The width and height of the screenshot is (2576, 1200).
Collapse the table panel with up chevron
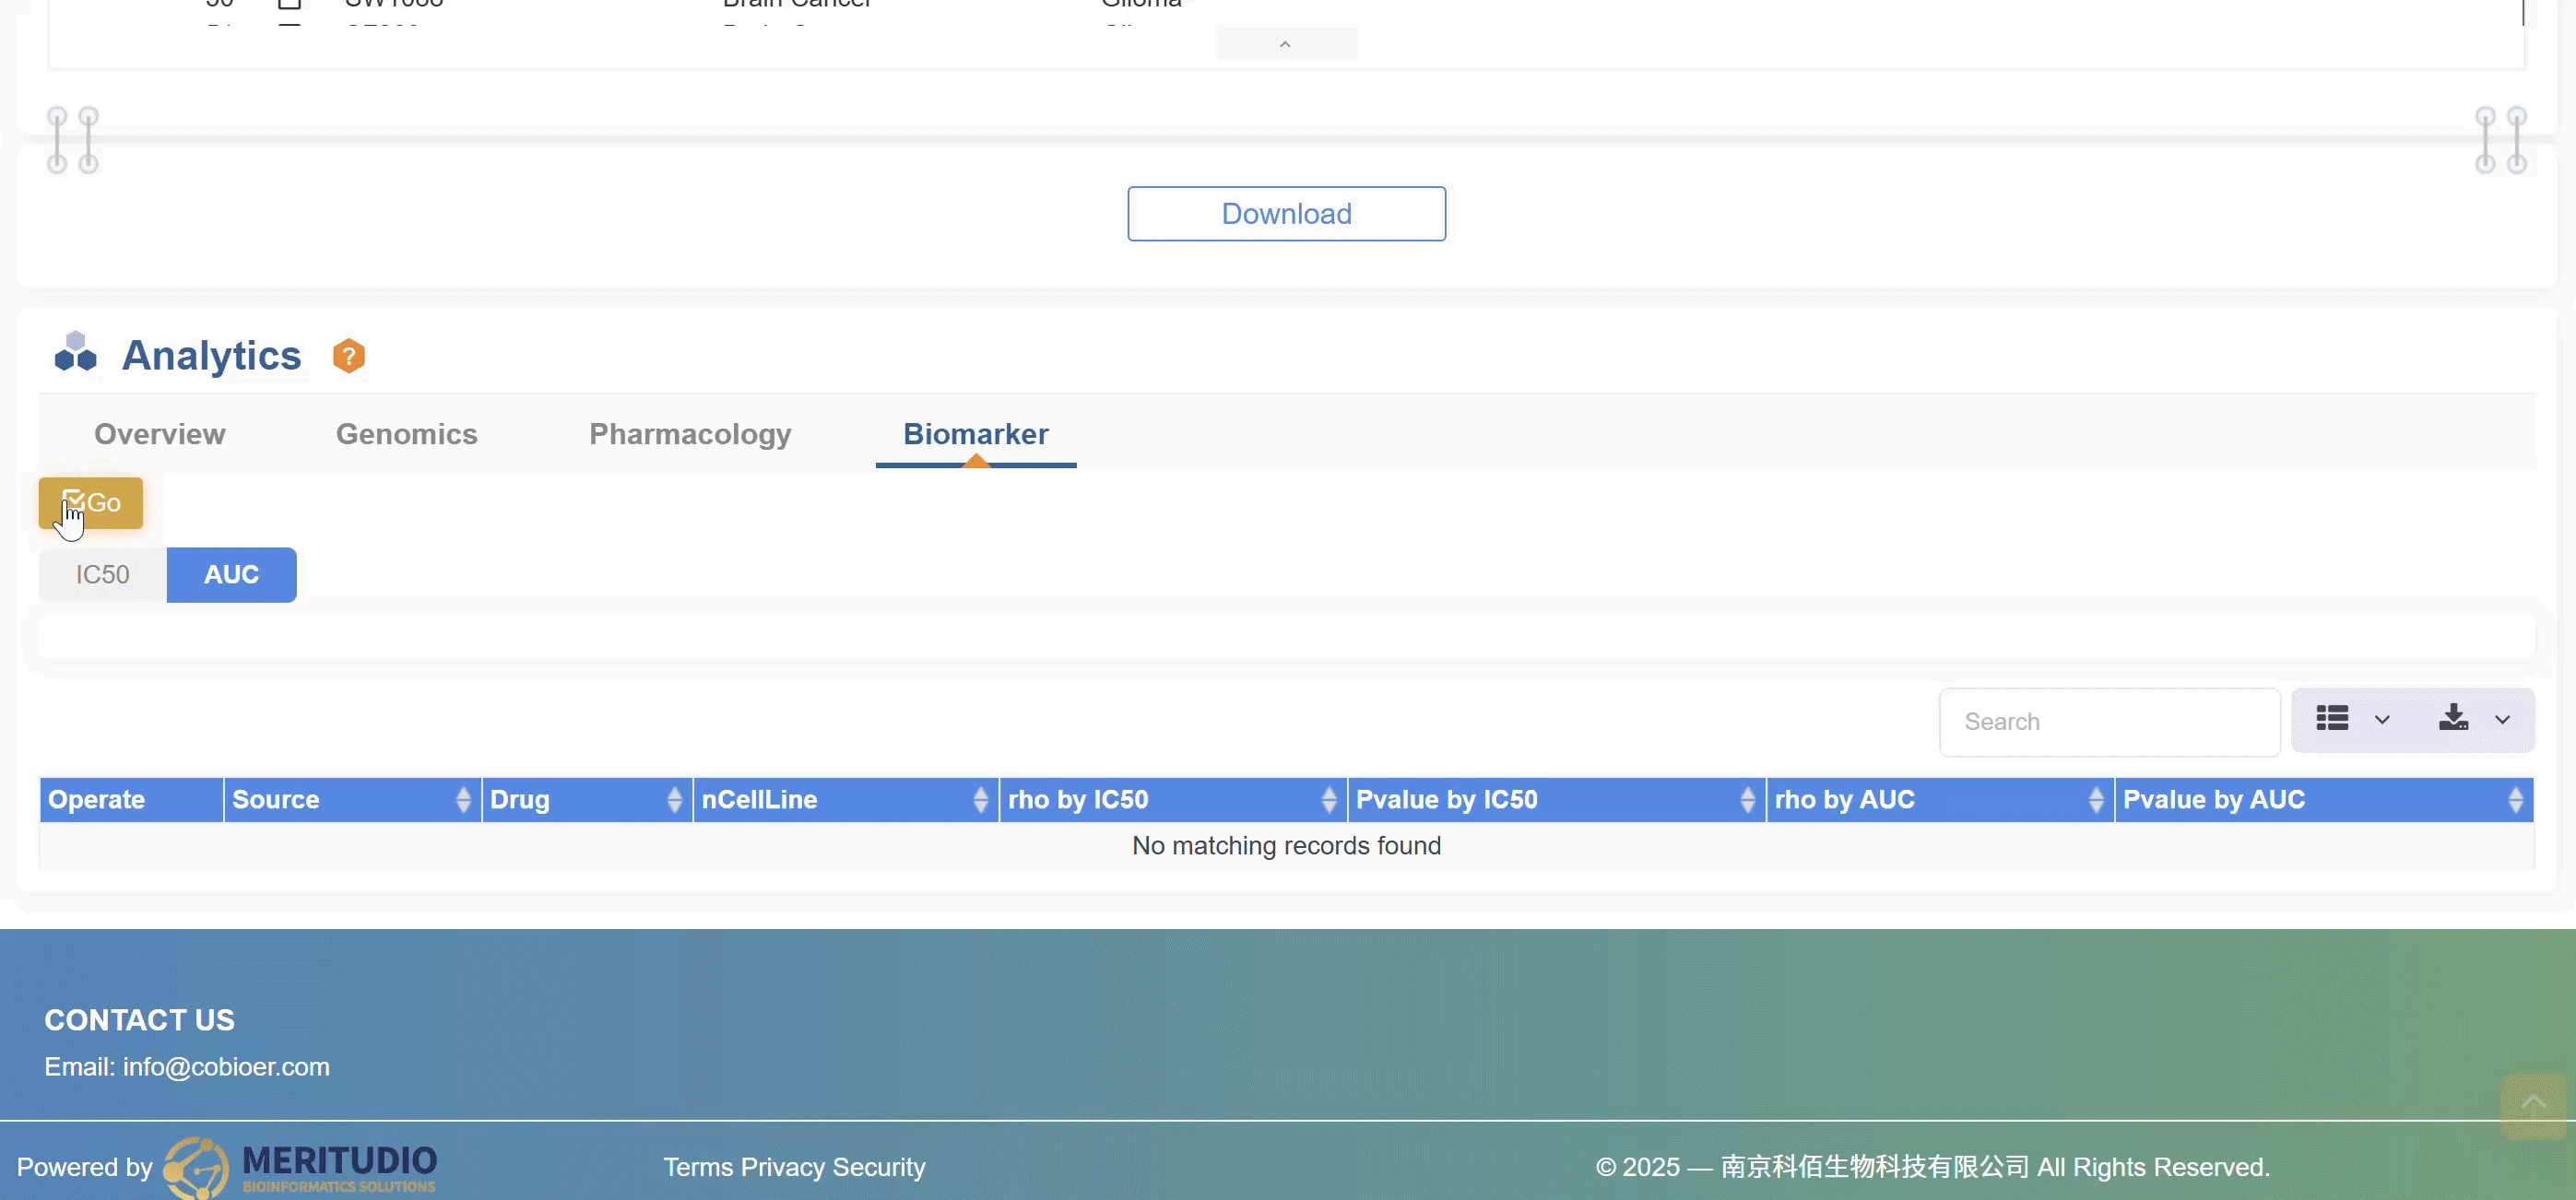(1285, 44)
